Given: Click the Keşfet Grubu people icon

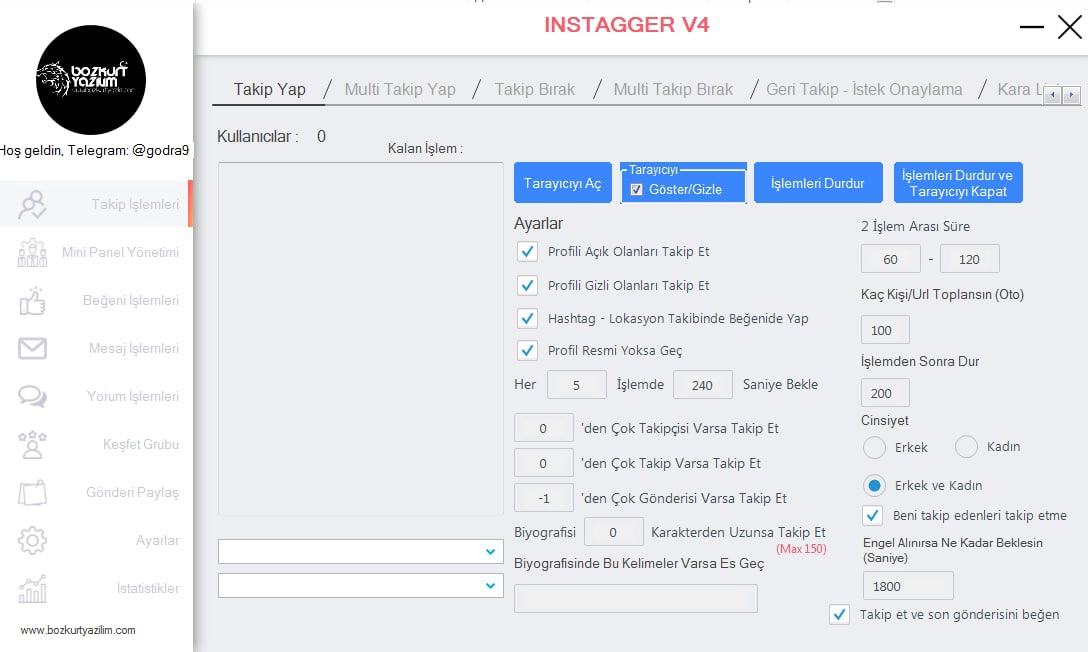Looking at the screenshot, I should coord(33,445).
